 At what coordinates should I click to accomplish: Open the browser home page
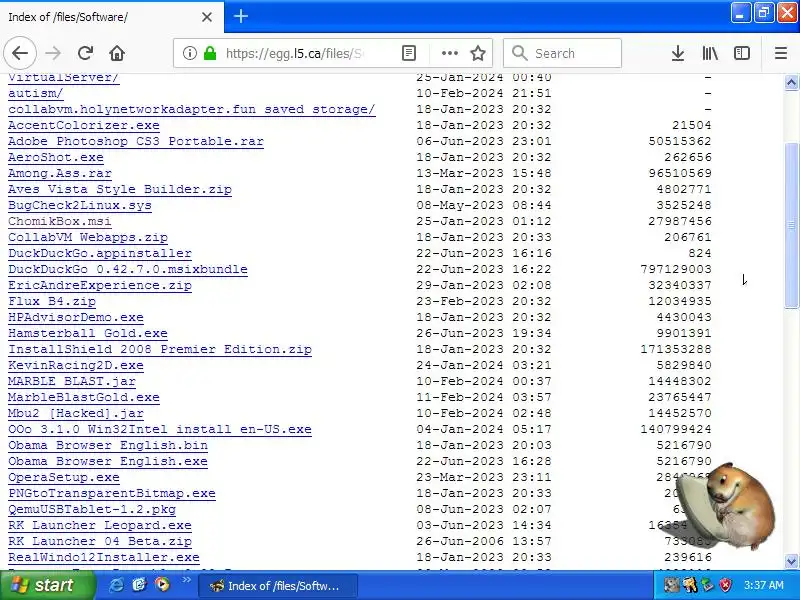pyautogui.click(x=117, y=53)
